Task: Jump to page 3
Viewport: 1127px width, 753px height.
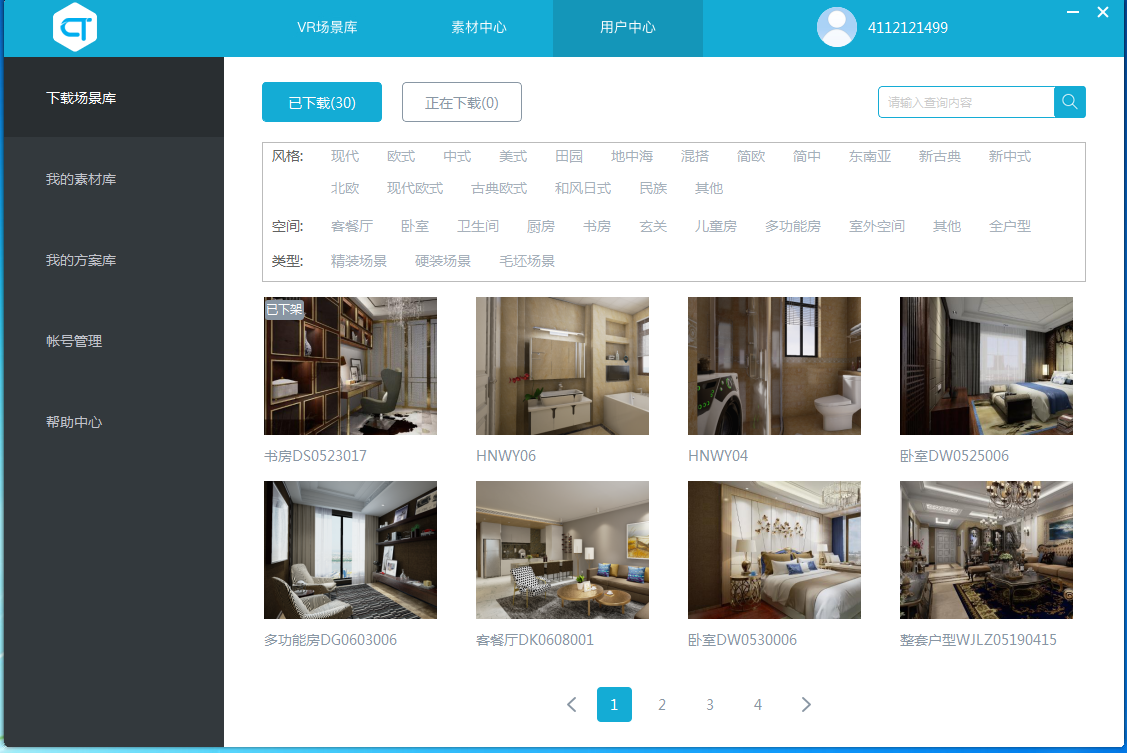Action: point(710,705)
